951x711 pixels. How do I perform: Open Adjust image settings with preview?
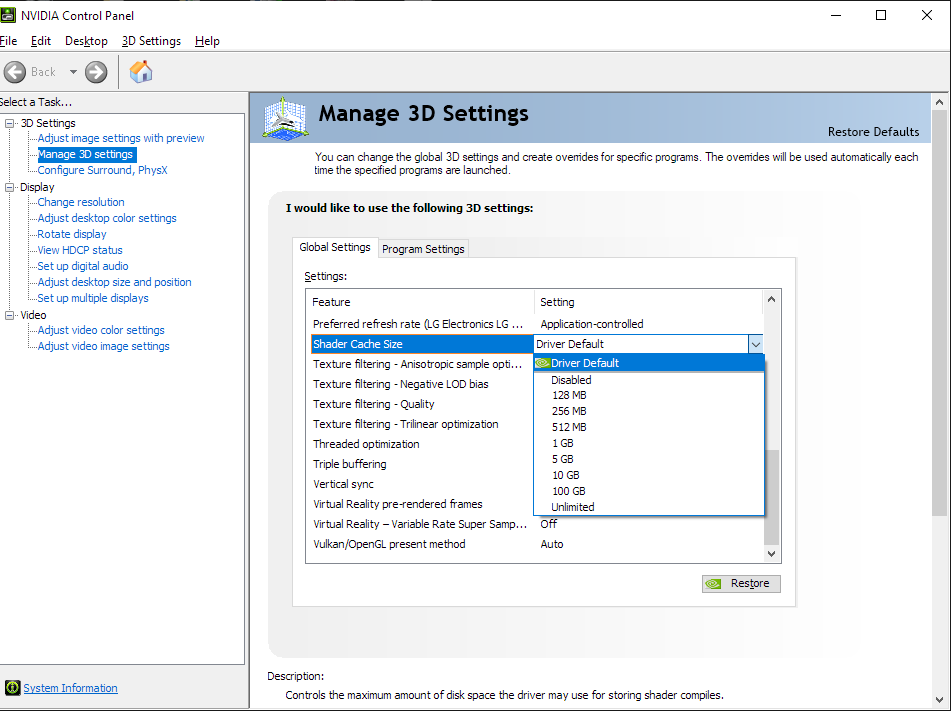coord(121,138)
